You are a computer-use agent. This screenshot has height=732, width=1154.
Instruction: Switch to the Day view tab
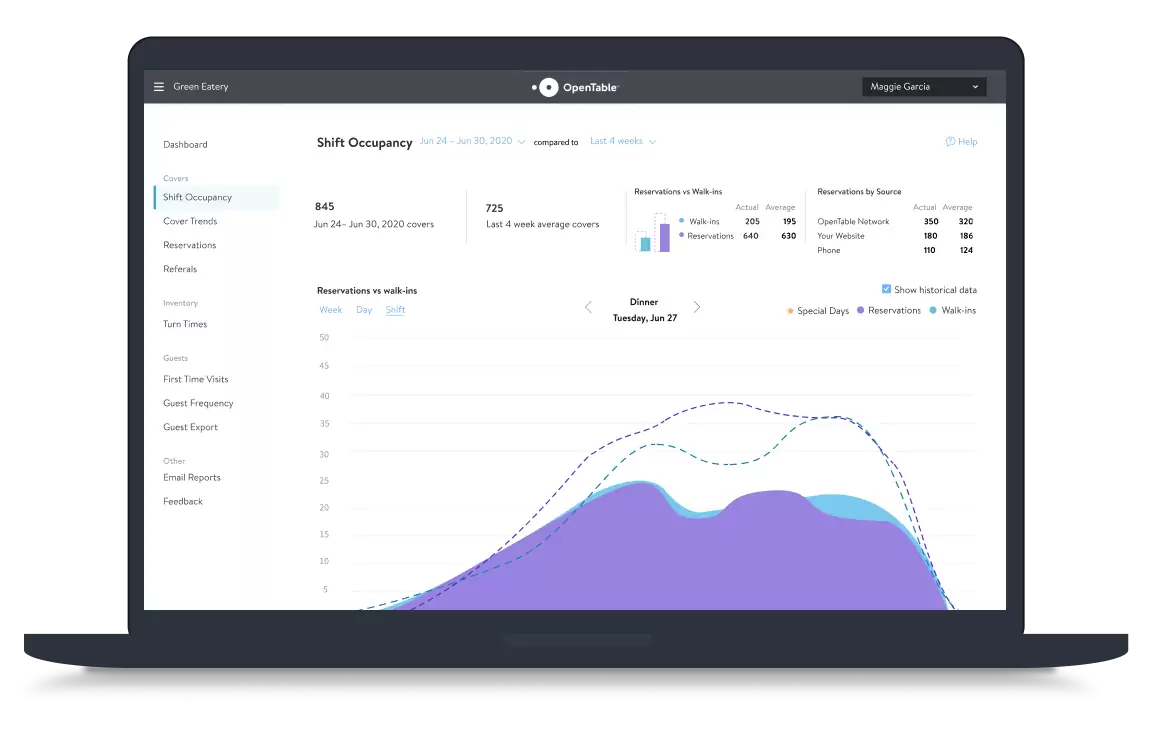(x=364, y=310)
